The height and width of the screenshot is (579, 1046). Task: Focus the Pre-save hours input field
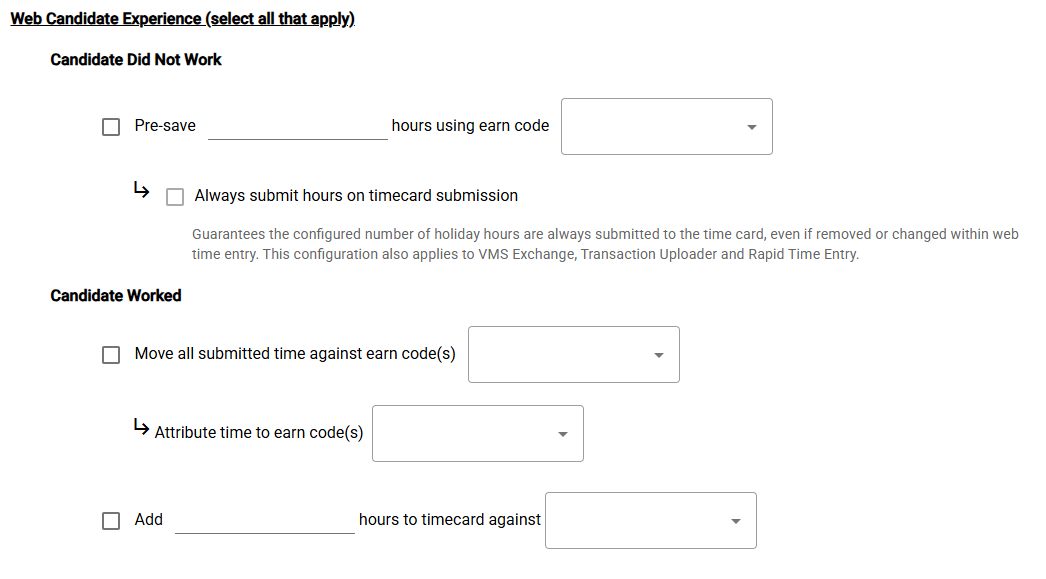coord(297,127)
